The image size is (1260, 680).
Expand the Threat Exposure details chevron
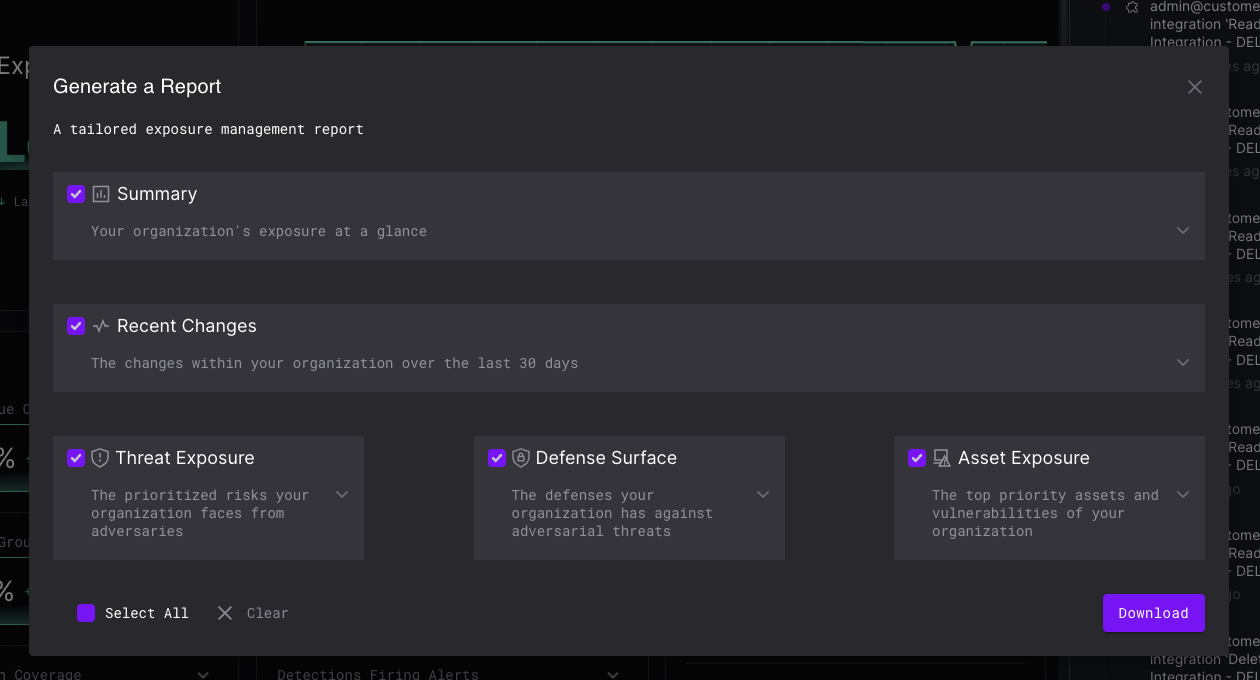342,495
